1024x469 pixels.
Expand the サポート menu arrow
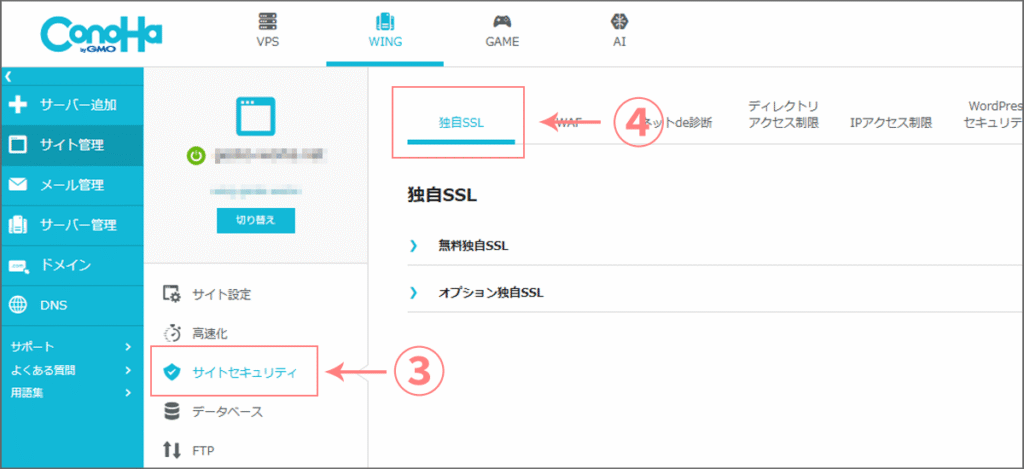128,346
